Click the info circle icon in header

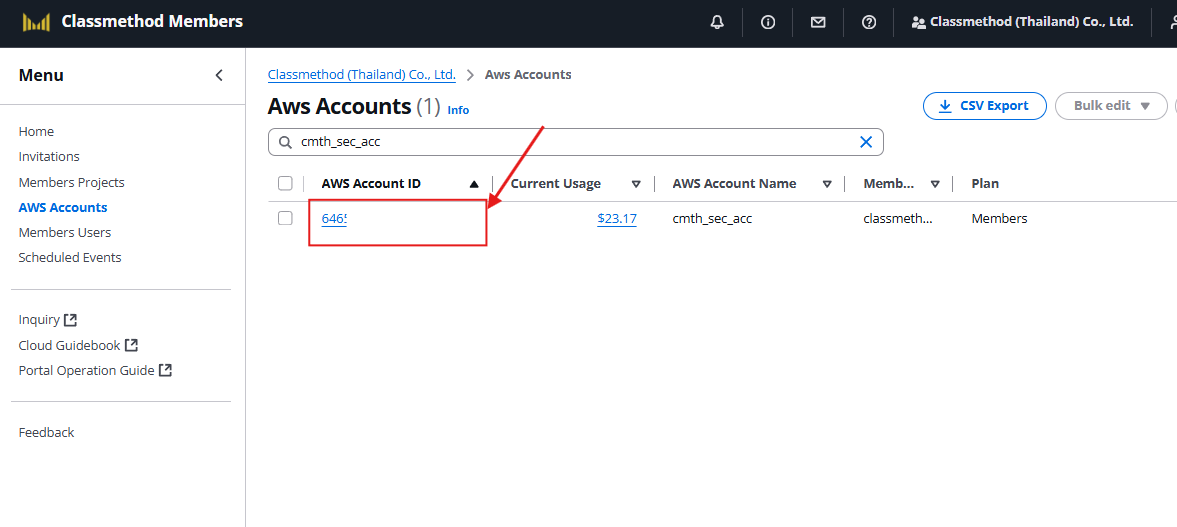768,22
